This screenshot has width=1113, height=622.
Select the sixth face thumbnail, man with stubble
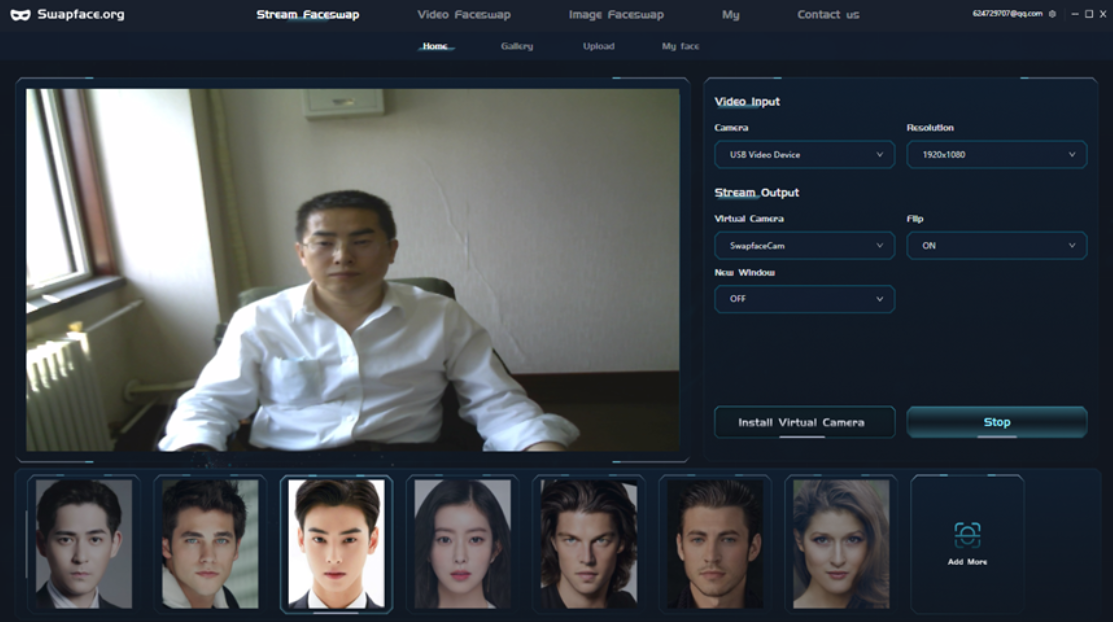715,543
